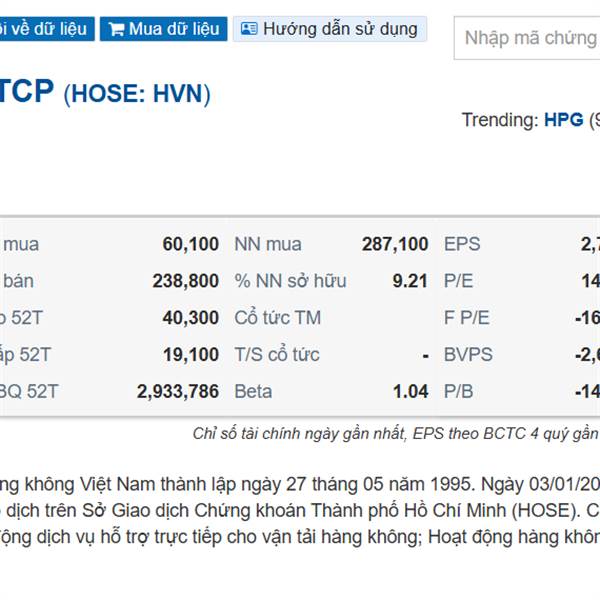The height and width of the screenshot is (600, 600).
Task: Select the NN mua value 287,100
Action: (x=395, y=244)
